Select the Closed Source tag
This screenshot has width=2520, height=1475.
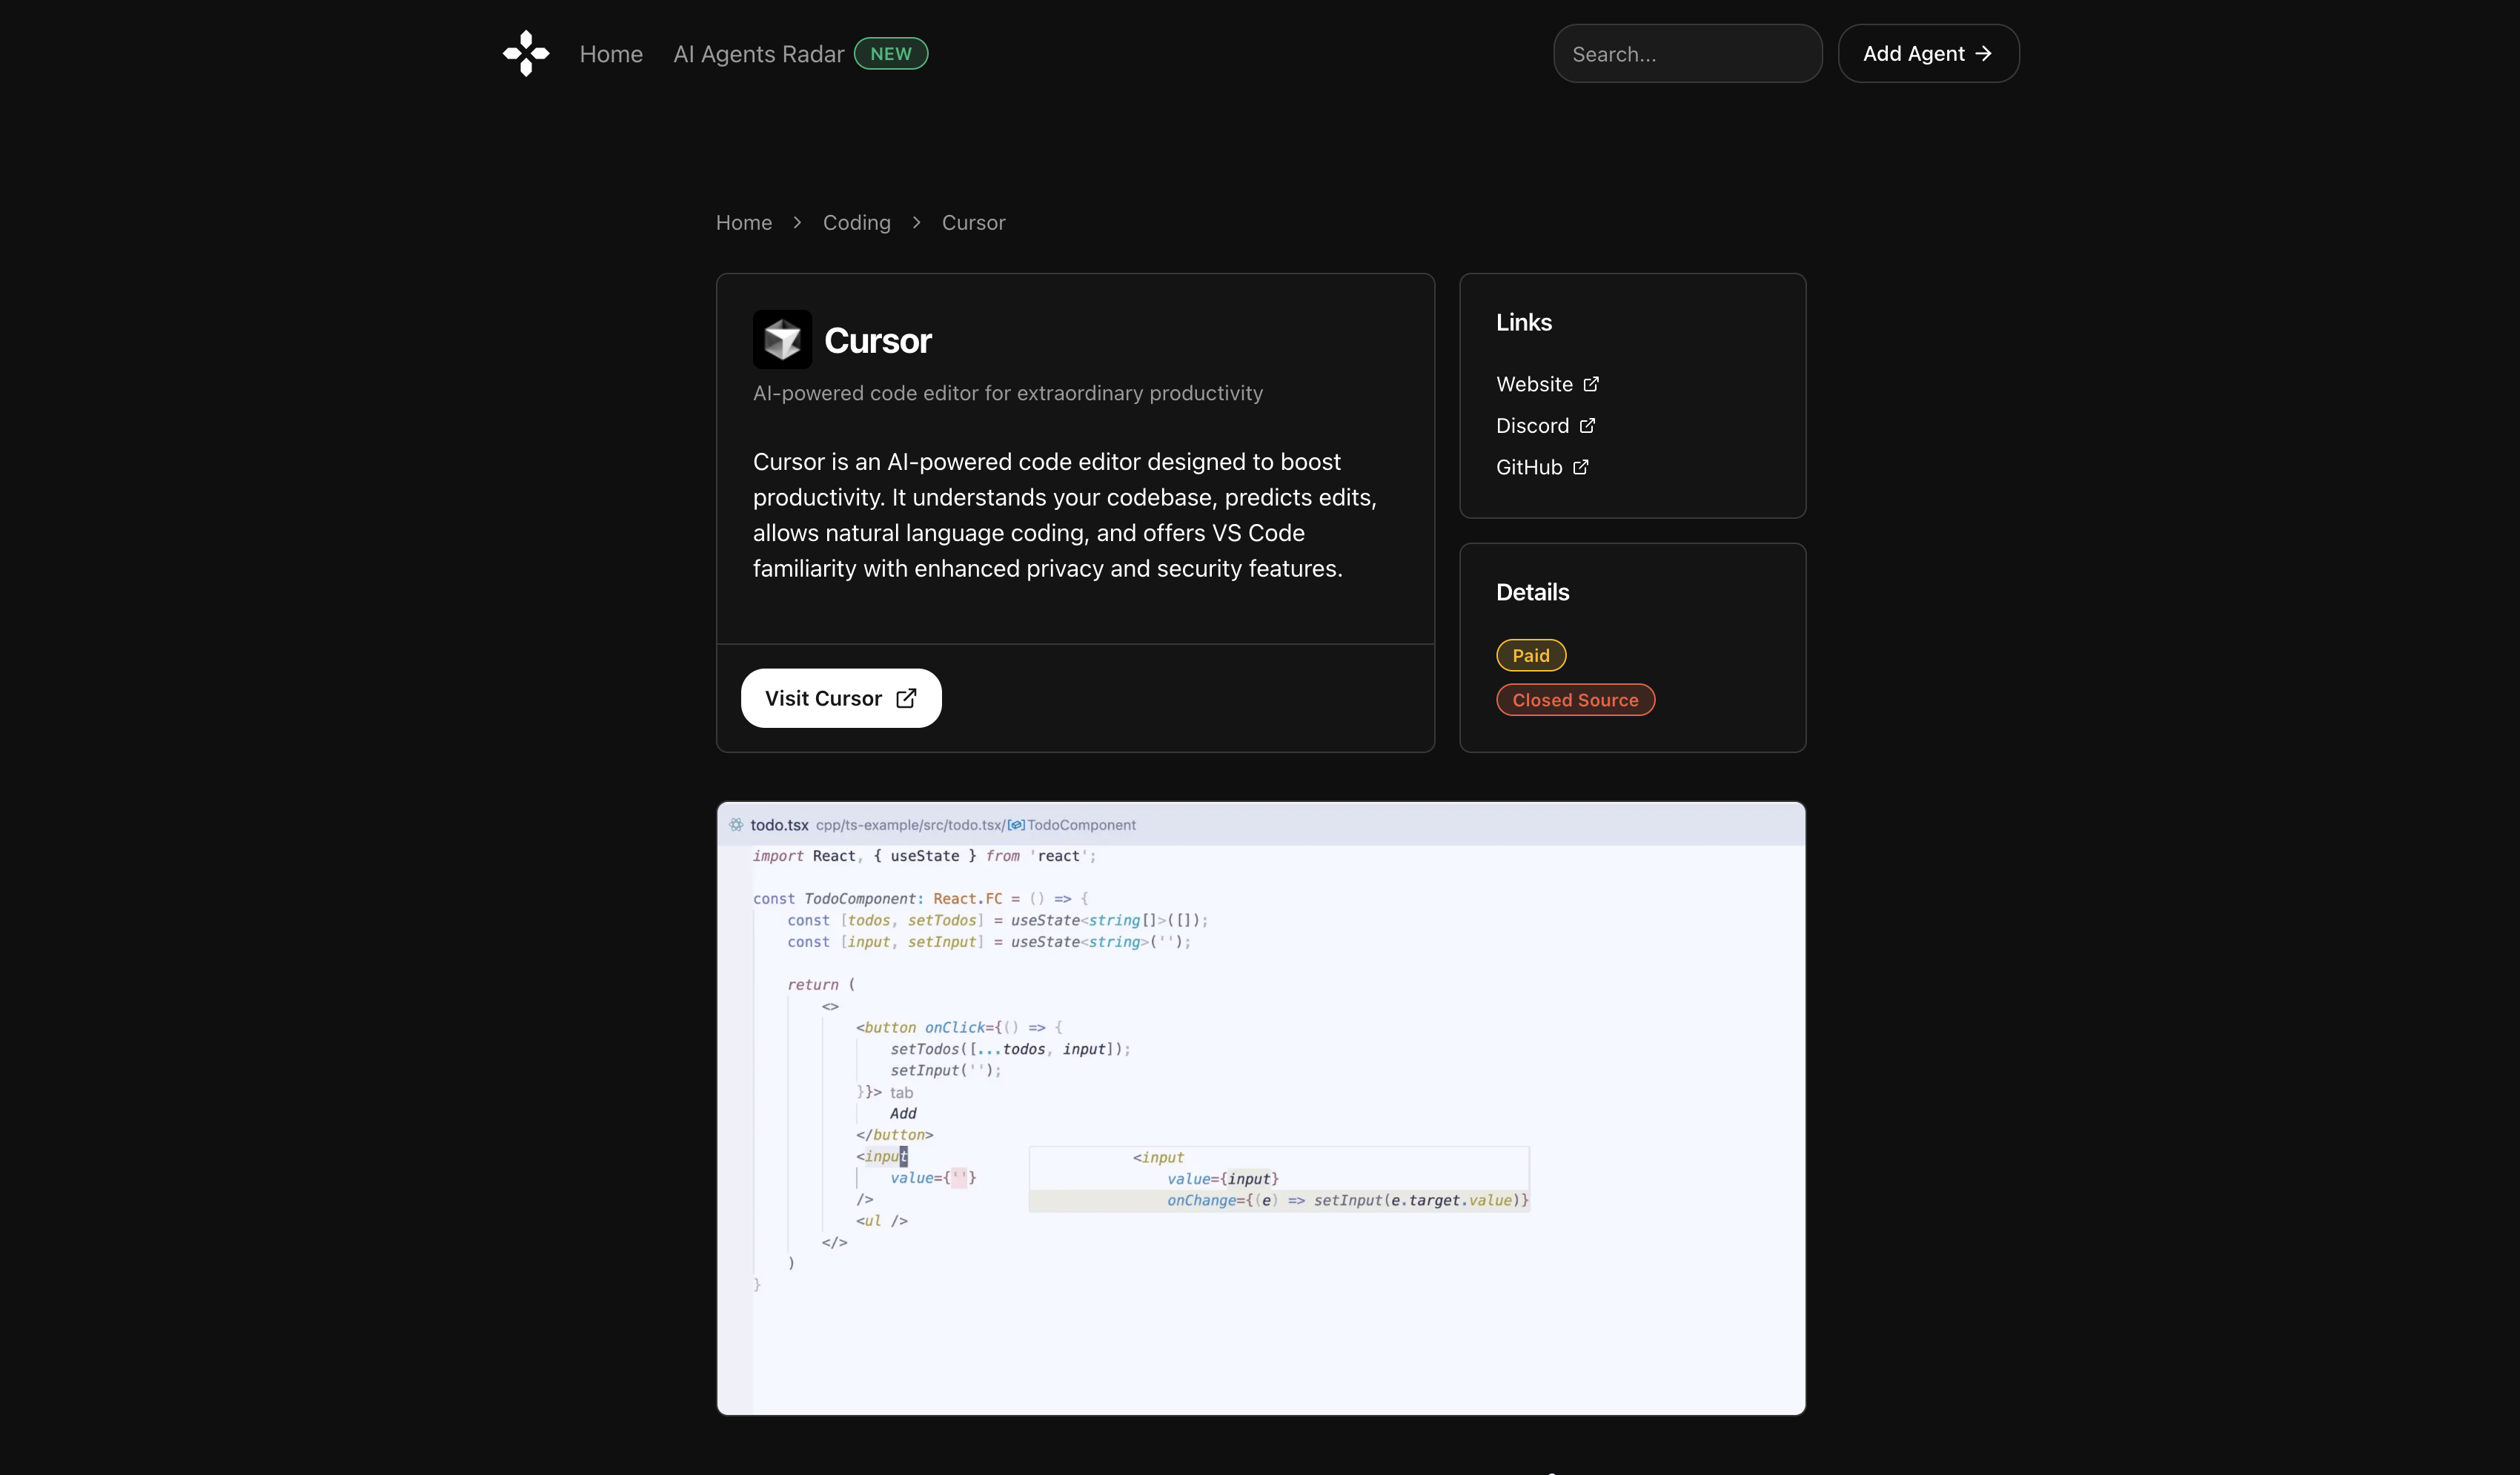[1574, 700]
